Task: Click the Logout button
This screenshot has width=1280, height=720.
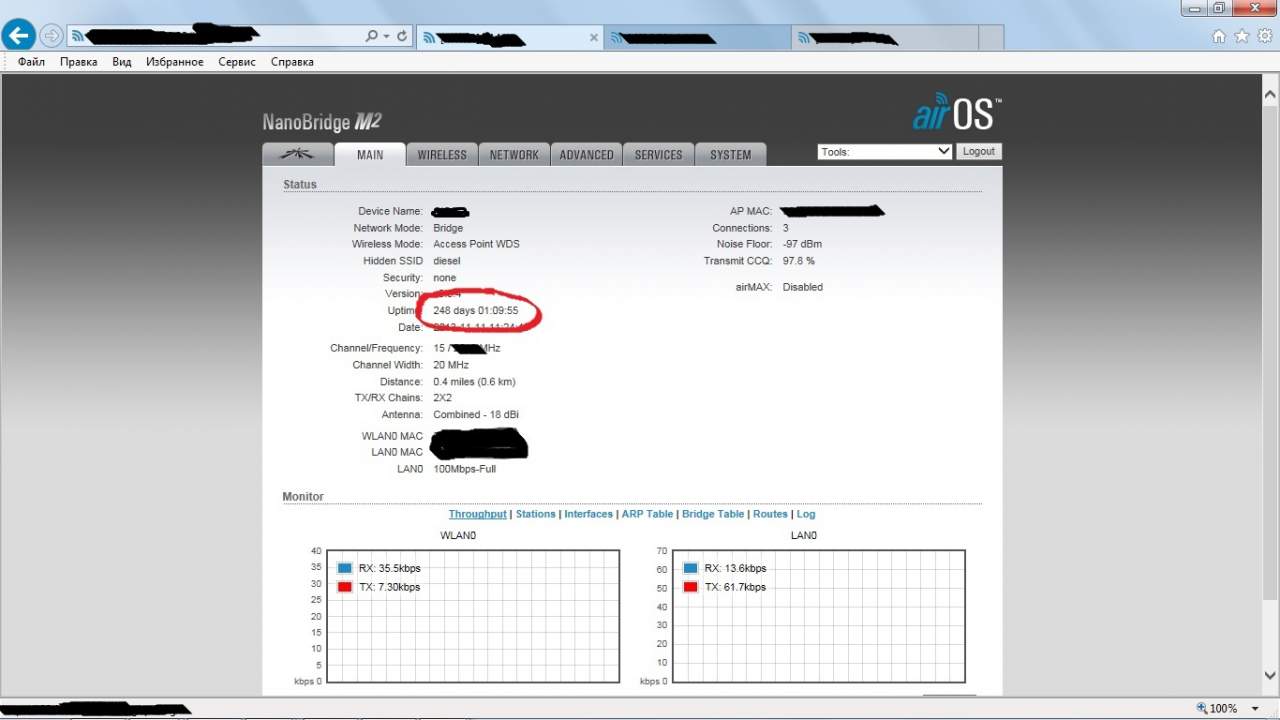Action: (978, 152)
